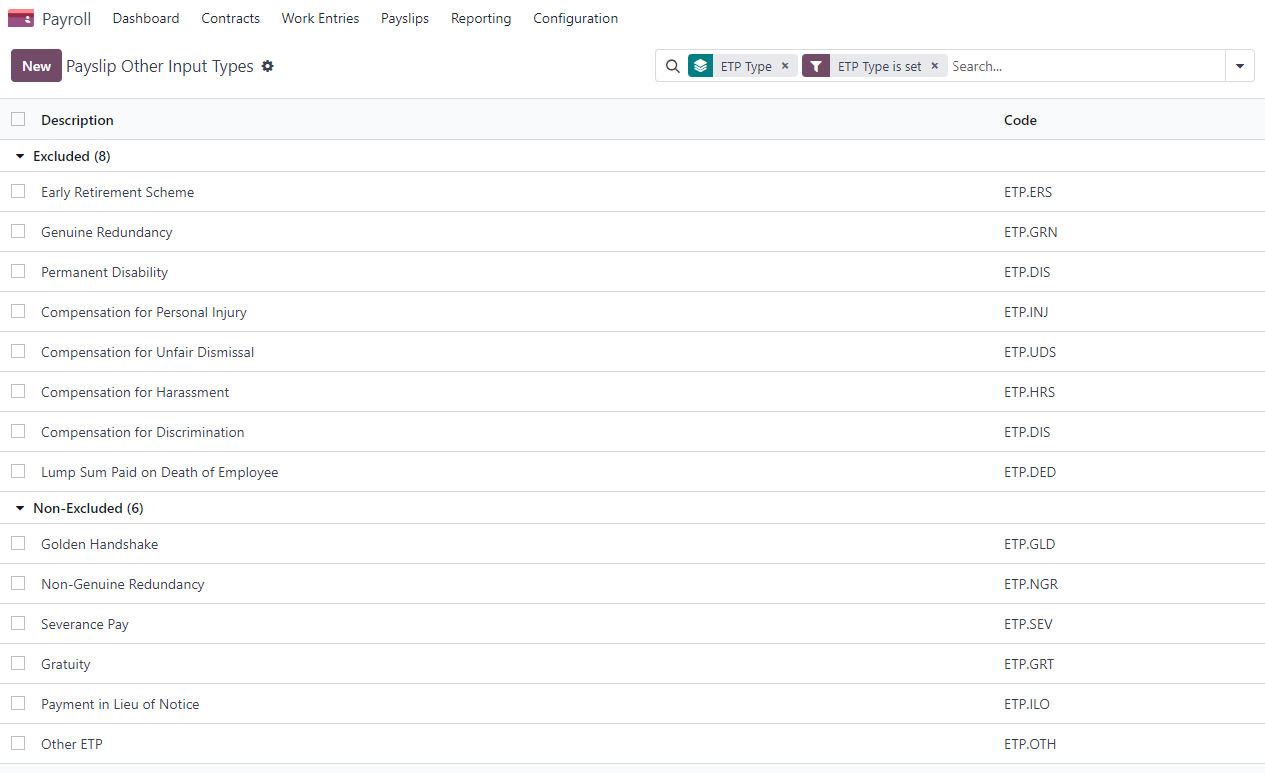Check the Other ETP row checkbox
This screenshot has width=1265, height=773.
18,743
